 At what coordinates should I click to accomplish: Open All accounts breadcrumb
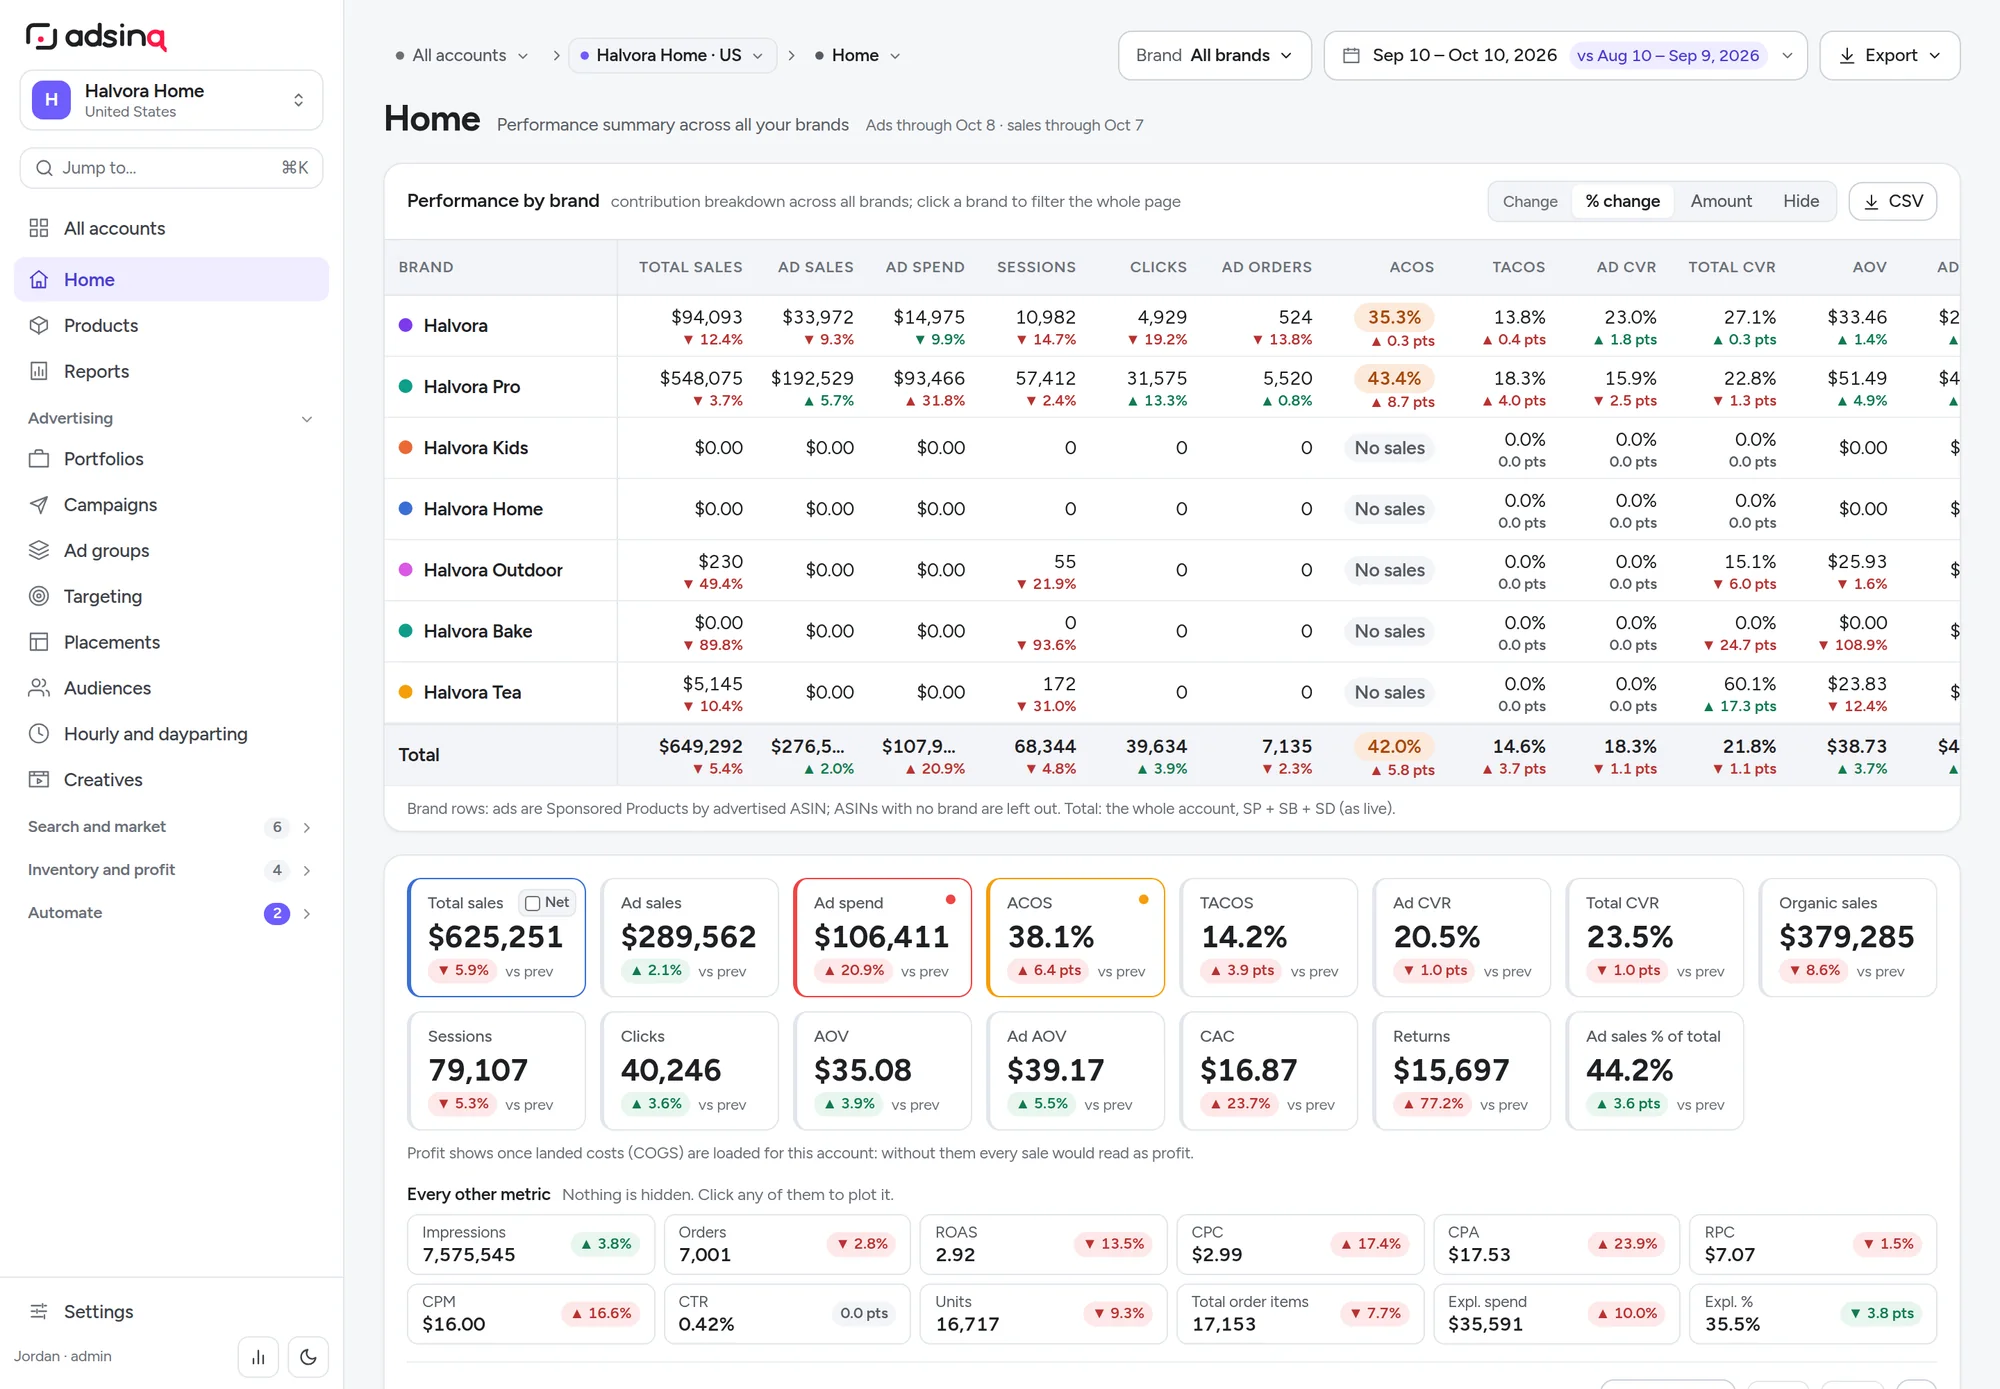(462, 55)
